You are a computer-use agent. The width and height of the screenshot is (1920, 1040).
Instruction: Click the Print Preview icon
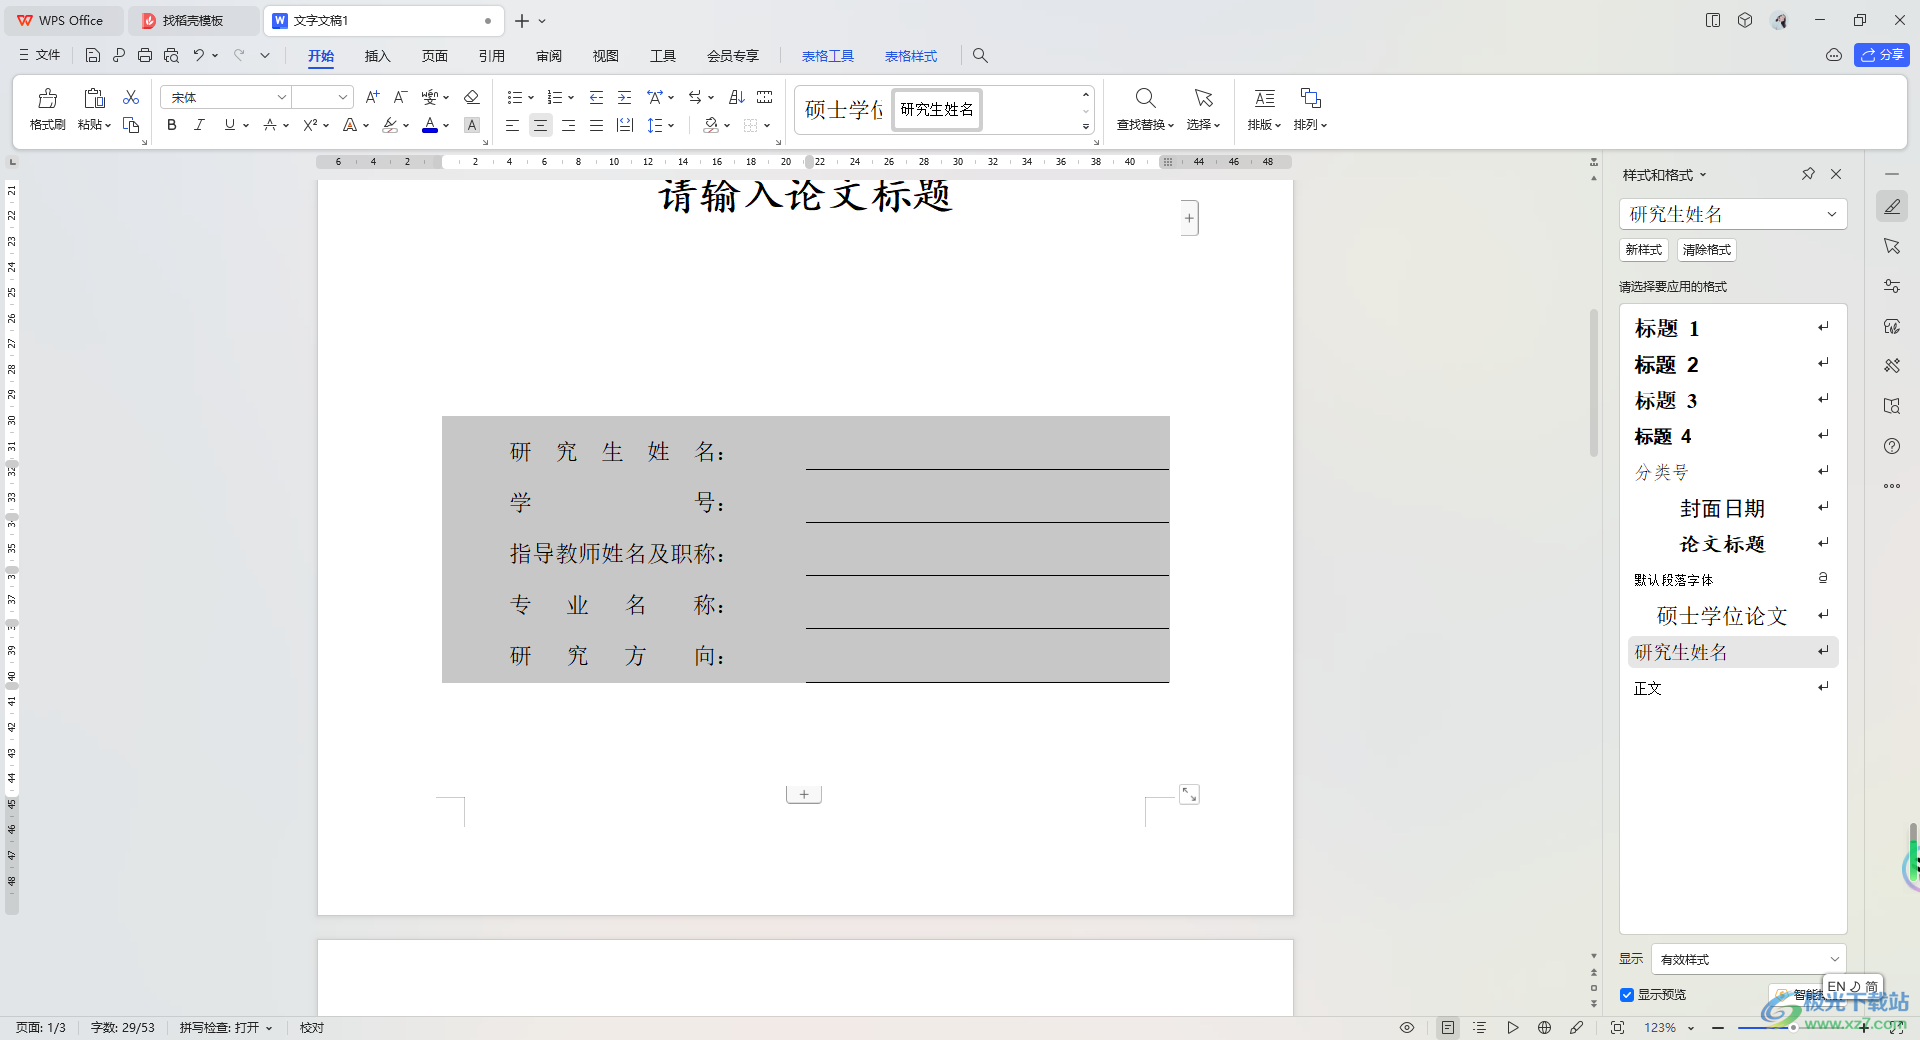[x=171, y=55]
